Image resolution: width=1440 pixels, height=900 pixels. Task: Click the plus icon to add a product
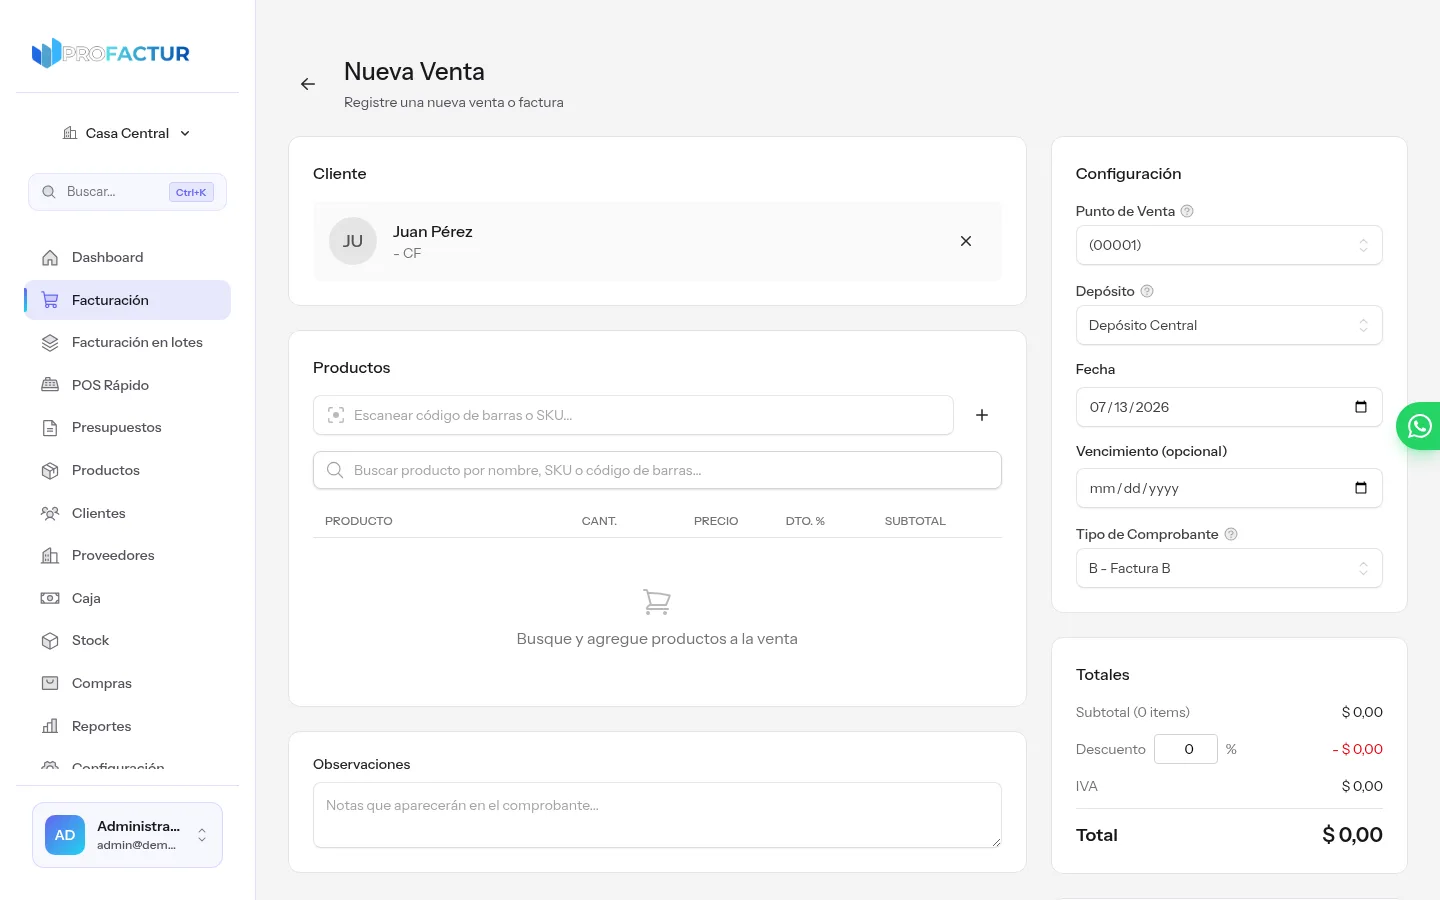[x=982, y=415]
